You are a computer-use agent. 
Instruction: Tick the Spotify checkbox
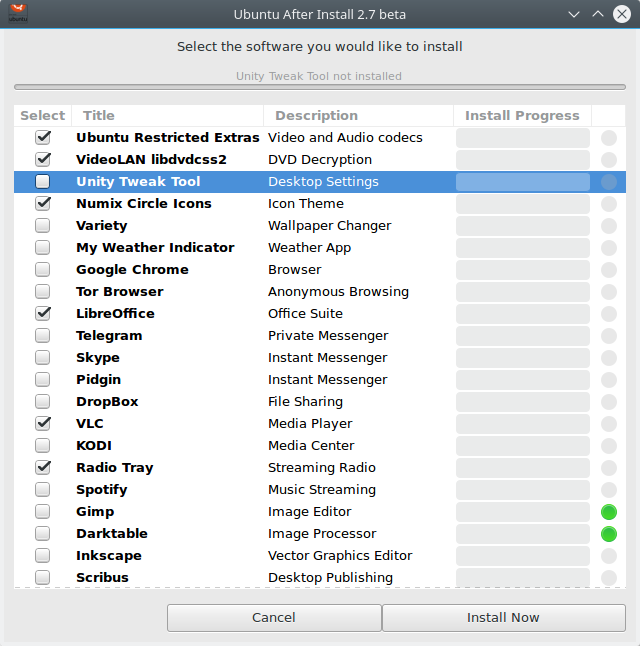tap(43, 489)
